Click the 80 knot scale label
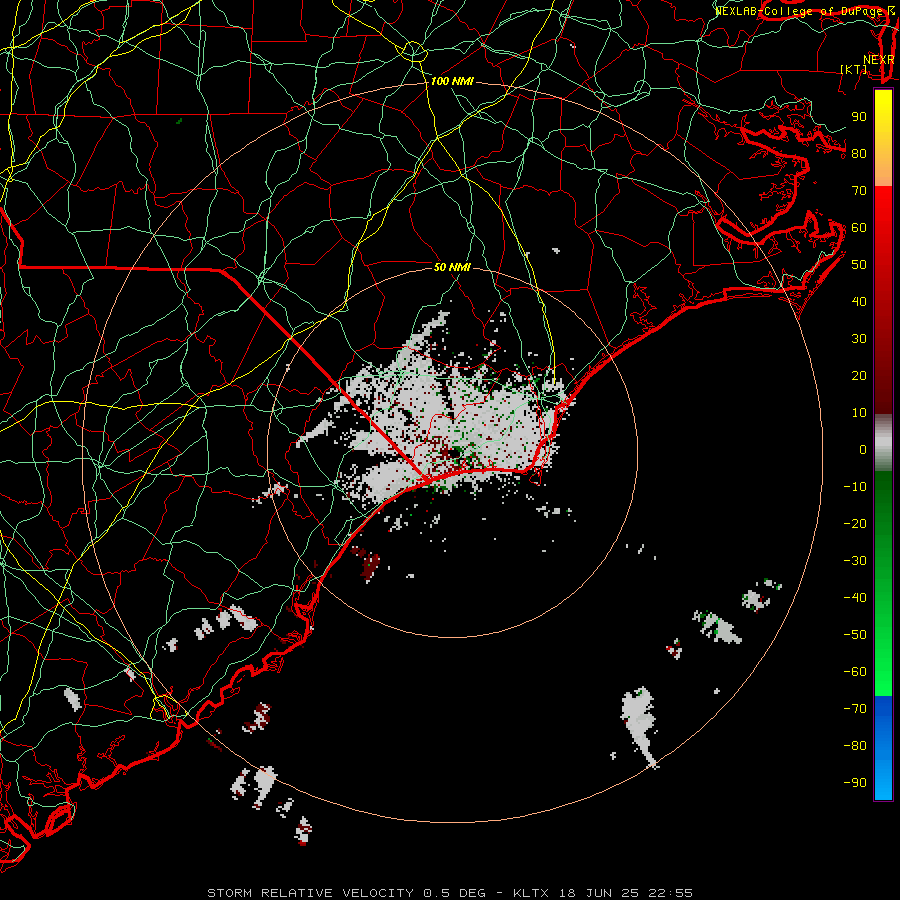The image size is (900, 900). [859, 154]
